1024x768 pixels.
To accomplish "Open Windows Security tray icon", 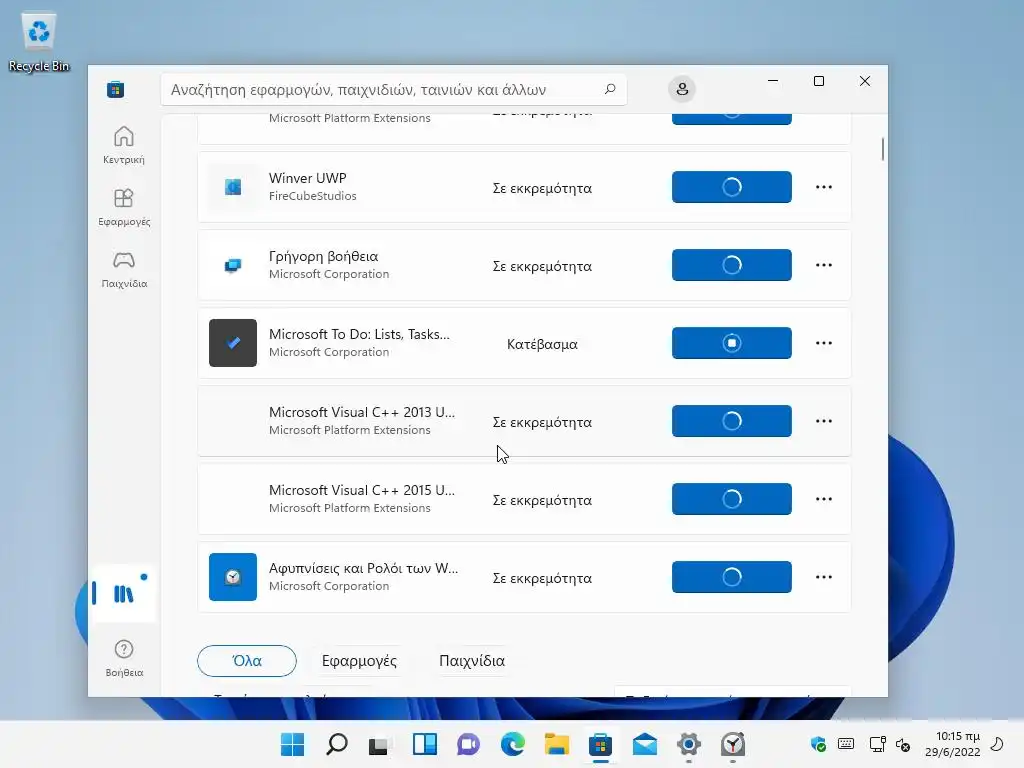I will 818,744.
